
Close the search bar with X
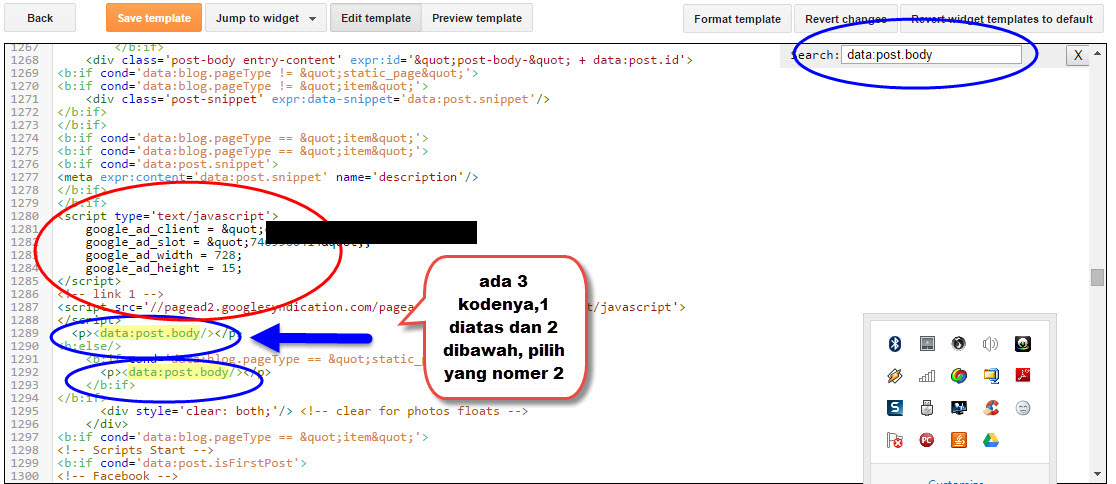coord(1078,55)
